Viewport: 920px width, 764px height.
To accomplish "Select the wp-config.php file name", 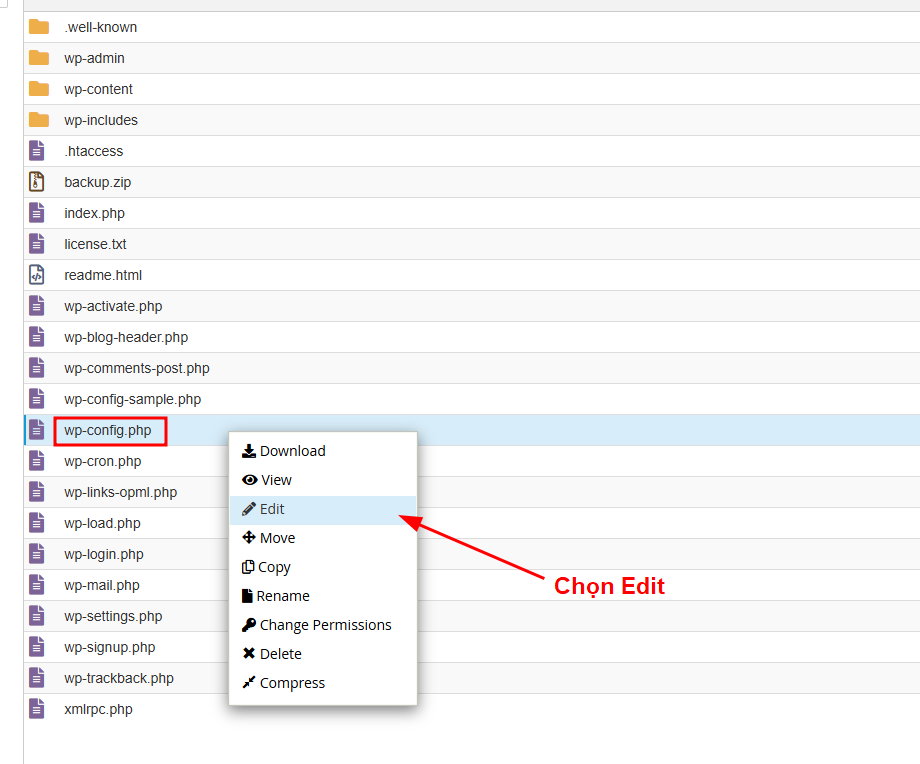I will [x=108, y=431].
